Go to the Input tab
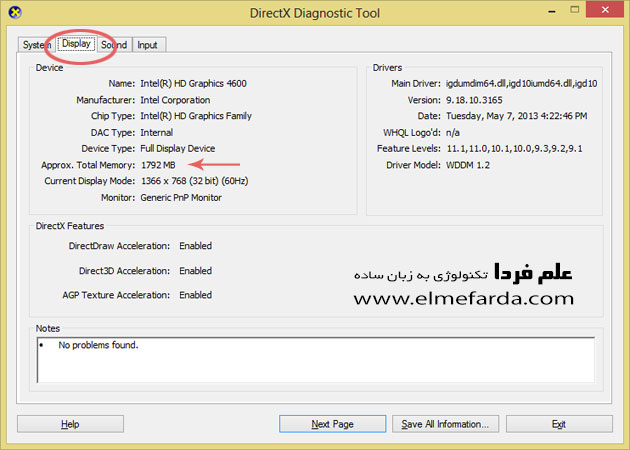The height and width of the screenshot is (450, 630). [147, 45]
